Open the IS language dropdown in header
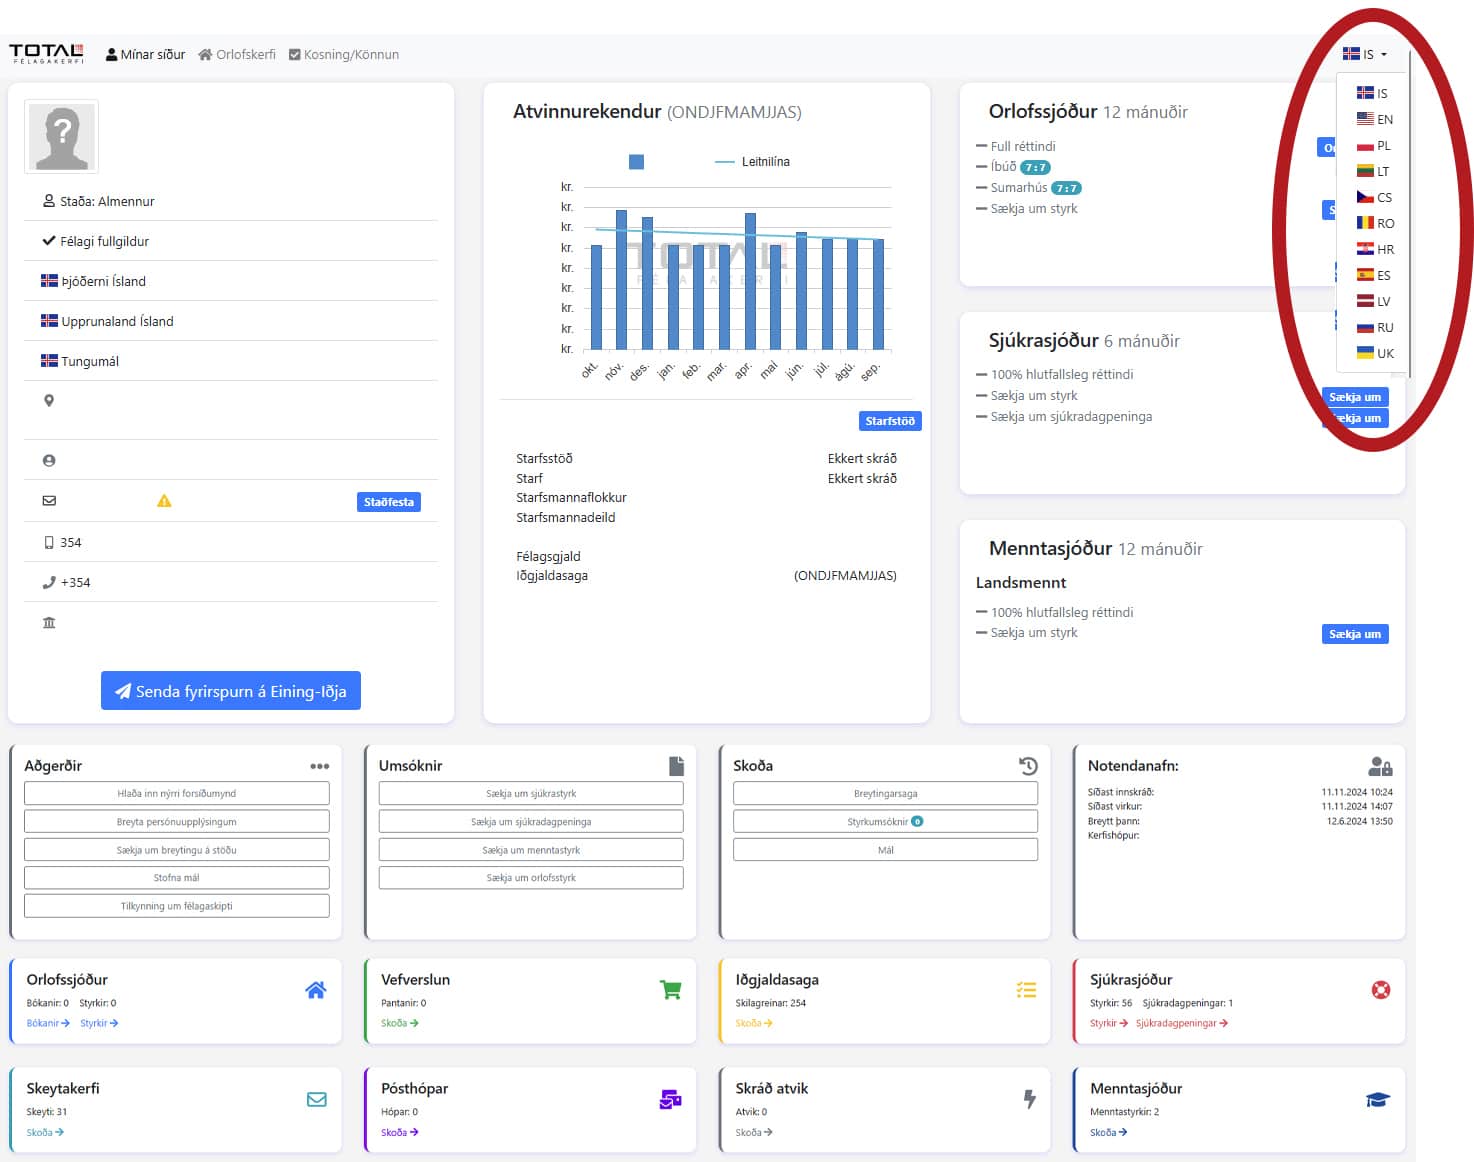The height and width of the screenshot is (1162, 1474). pos(1365,54)
